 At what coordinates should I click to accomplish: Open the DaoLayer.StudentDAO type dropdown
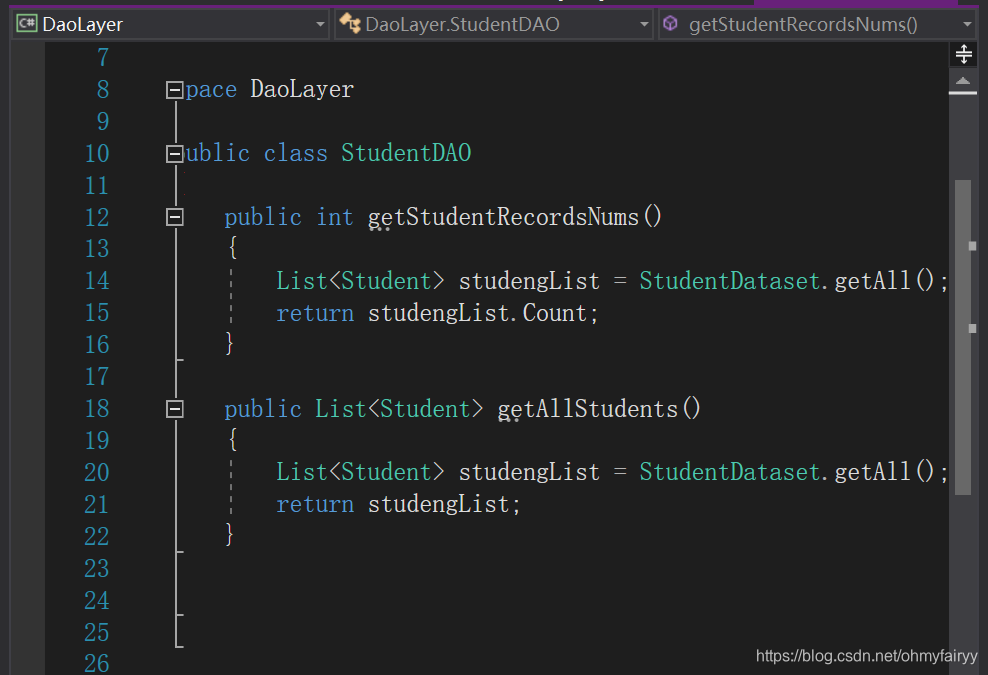[x=493, y=25]
